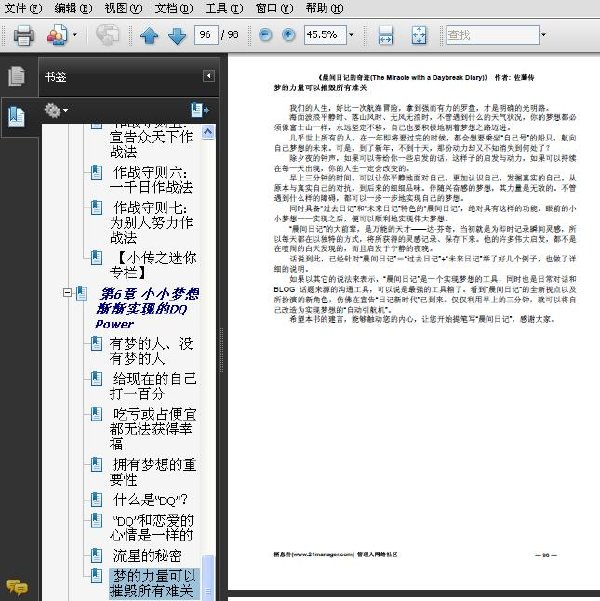Show the Pages thumbnails panel icon
Screen dimensions: 600x601
(x=16, y=76)
